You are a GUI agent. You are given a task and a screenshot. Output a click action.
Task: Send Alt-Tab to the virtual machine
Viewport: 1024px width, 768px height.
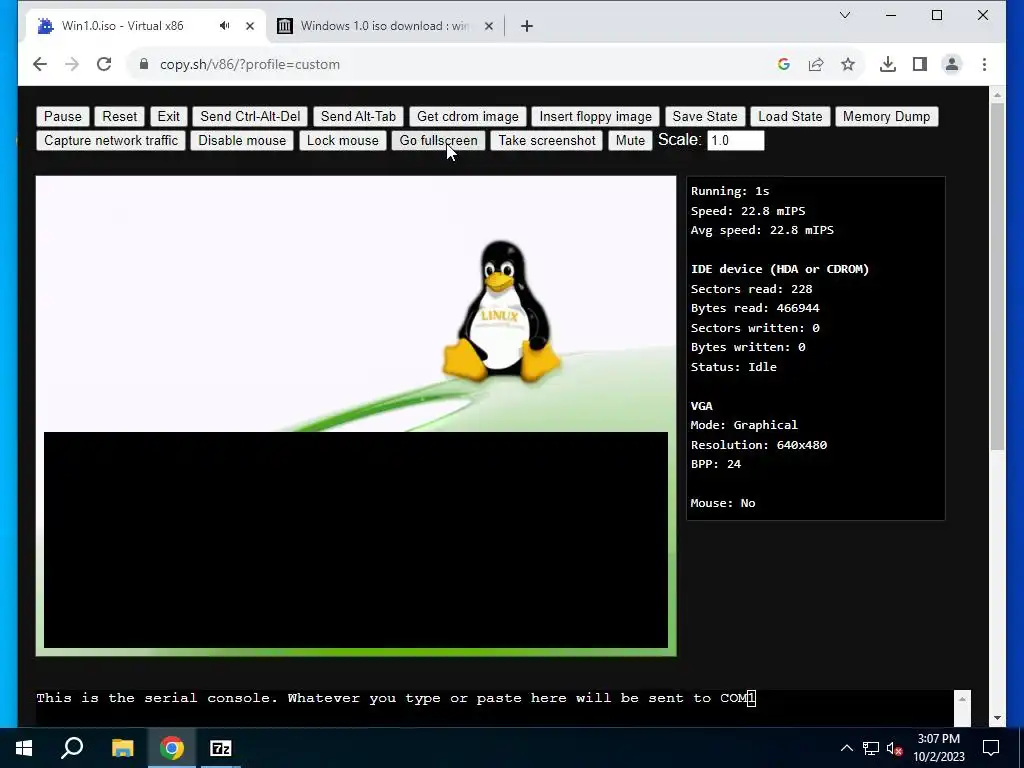(x=358, y=116)
